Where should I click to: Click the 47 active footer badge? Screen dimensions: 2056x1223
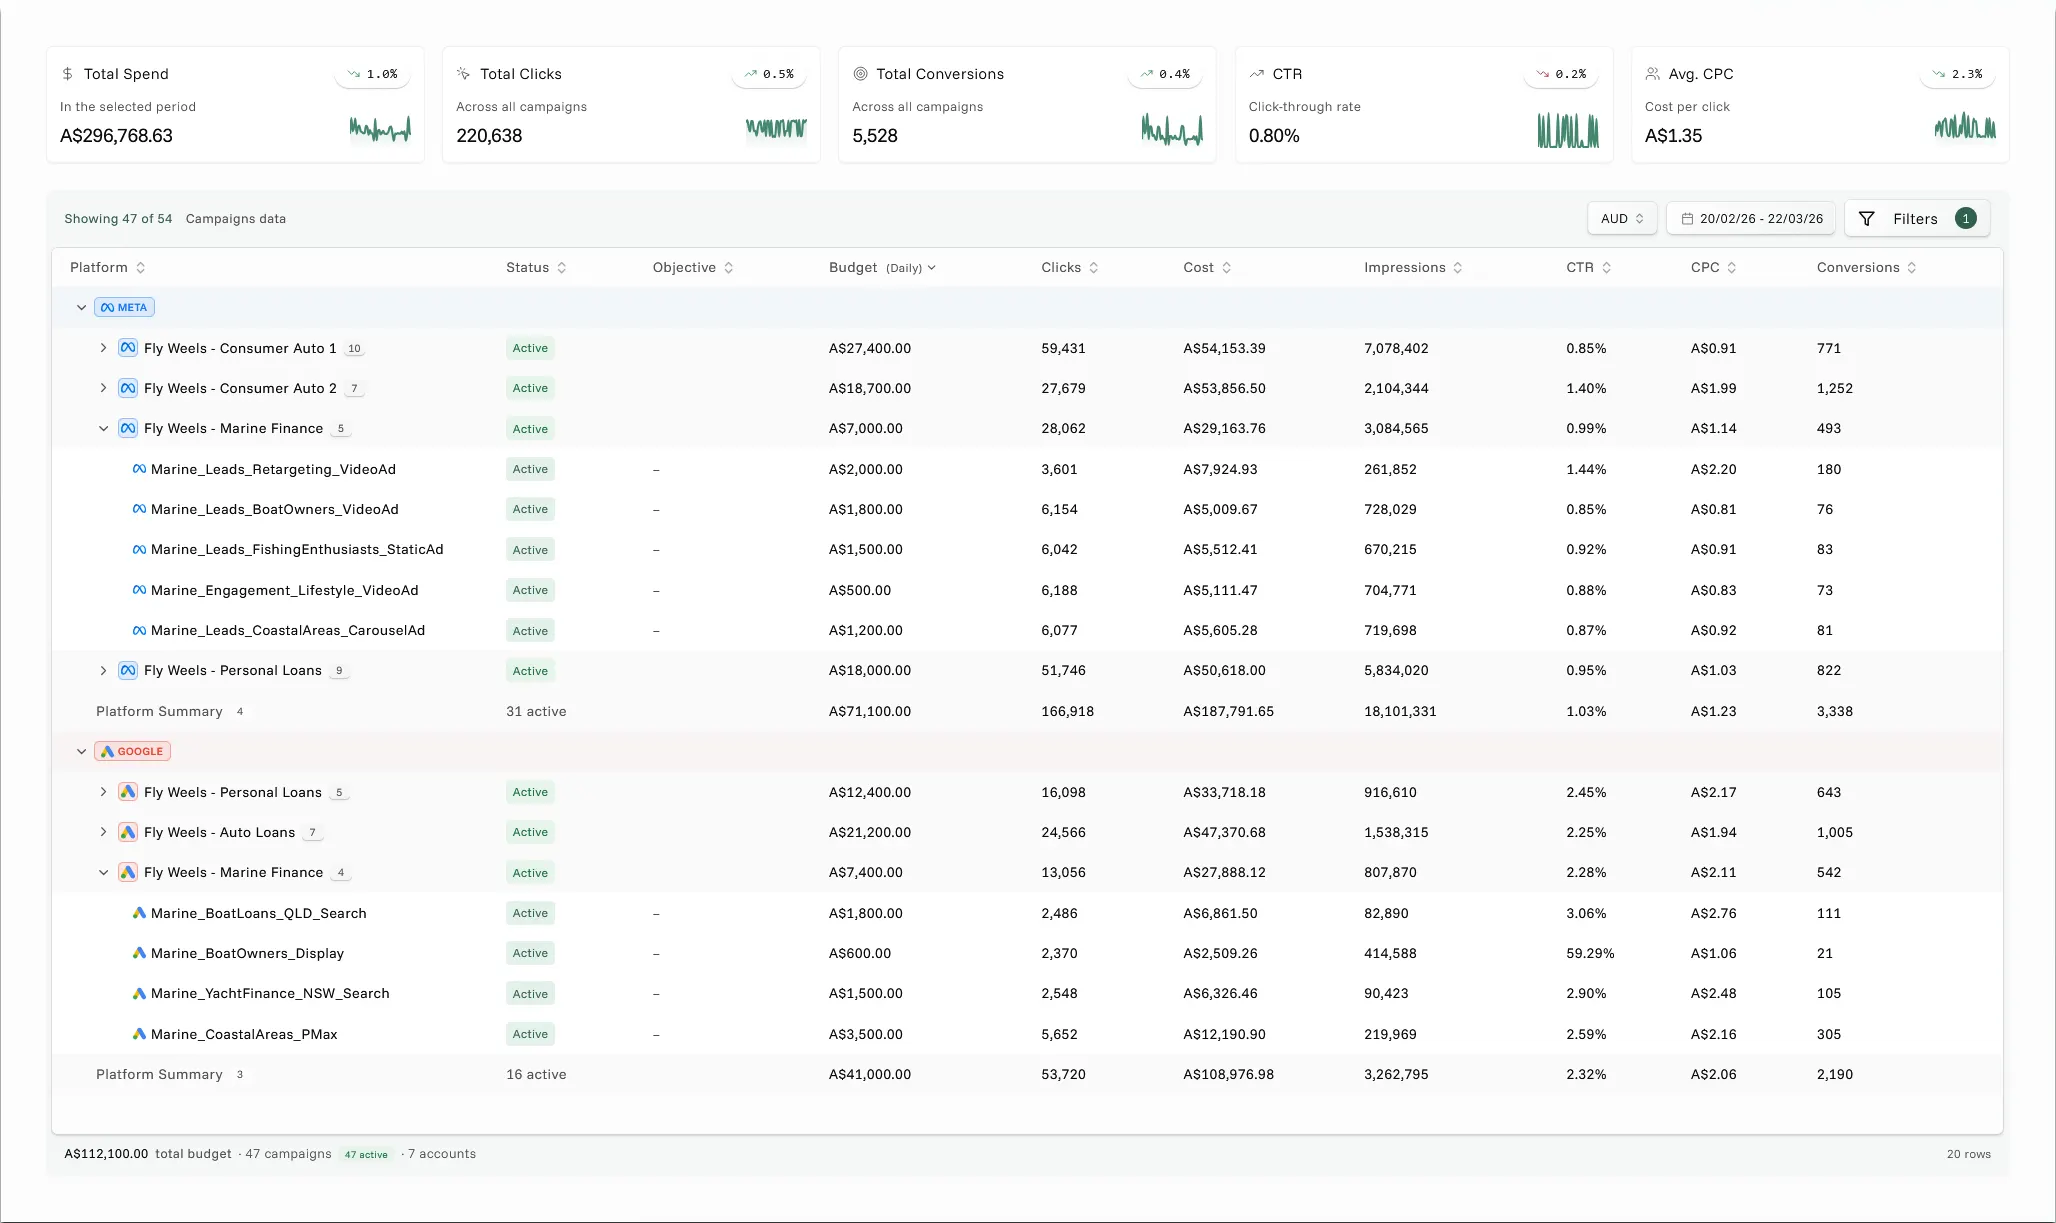tap(366, 1154)
